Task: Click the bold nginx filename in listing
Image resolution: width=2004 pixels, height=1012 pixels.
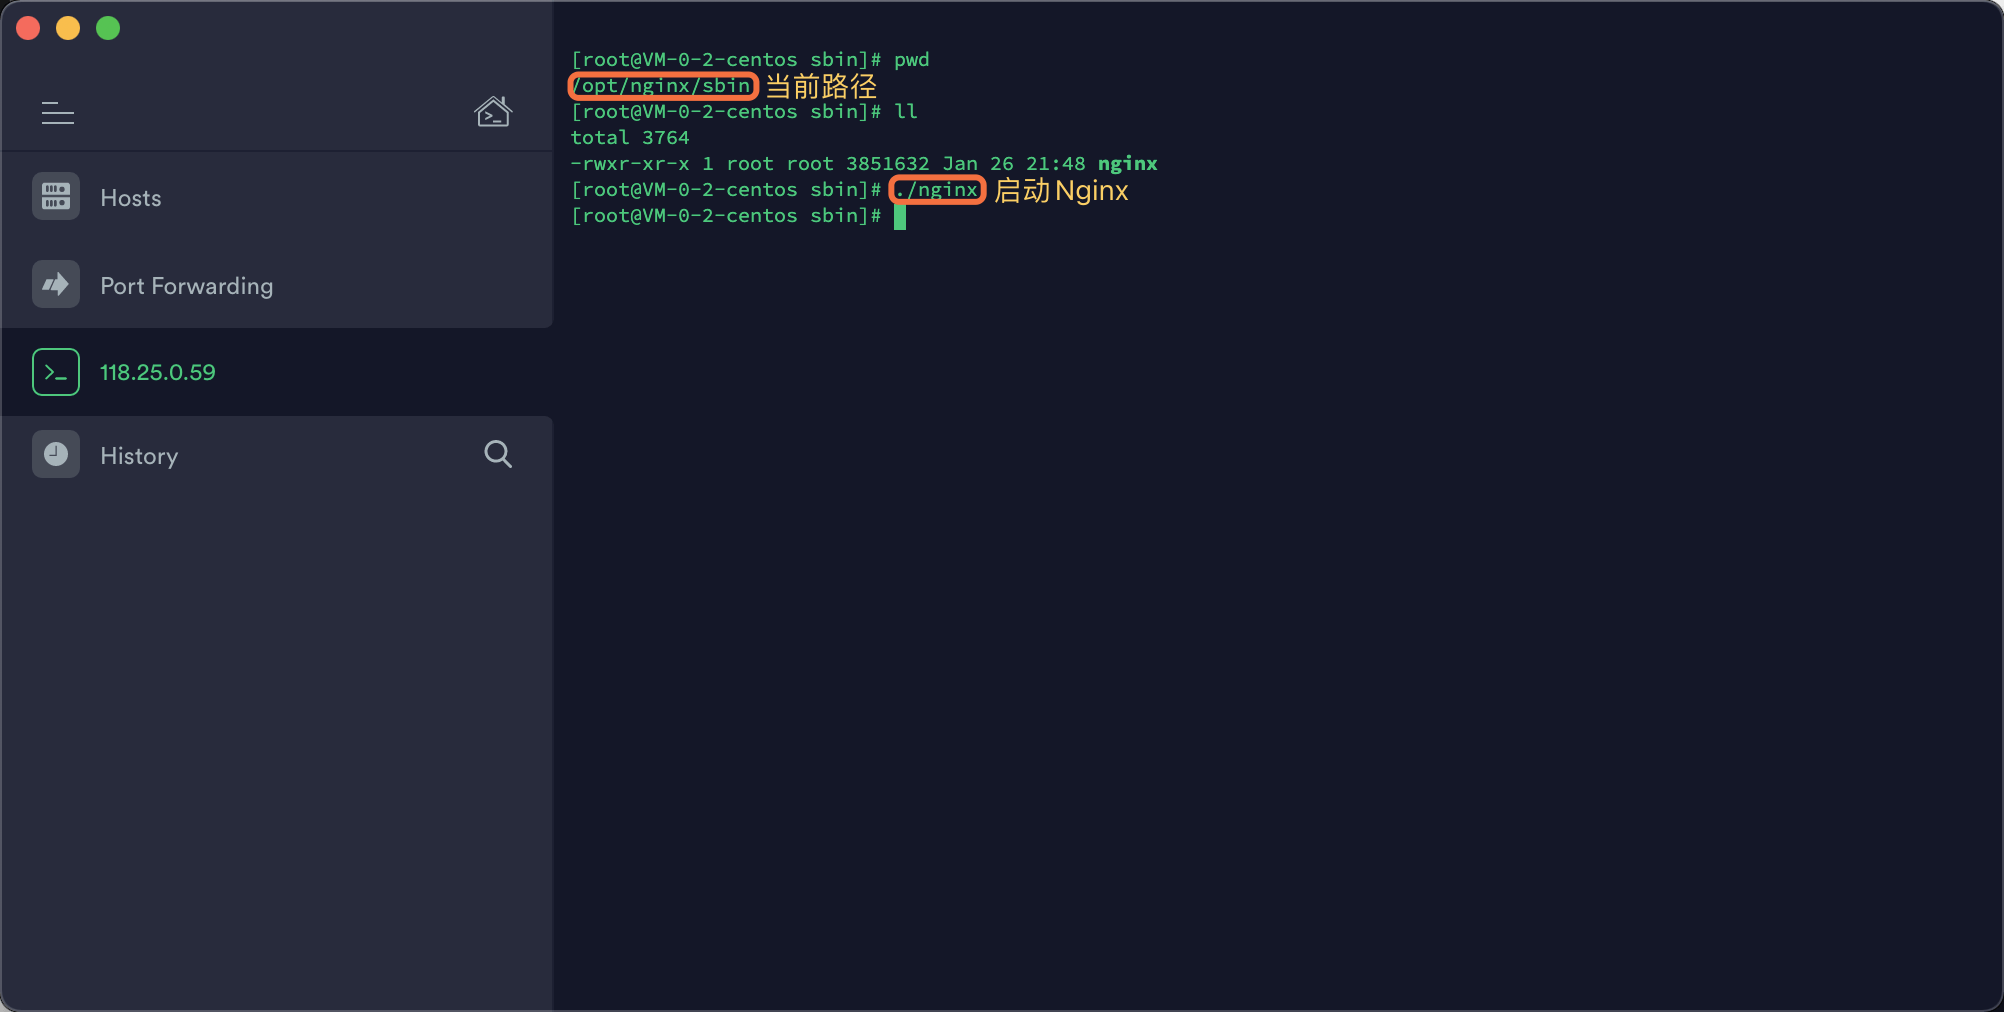Action: point(1127,164)
